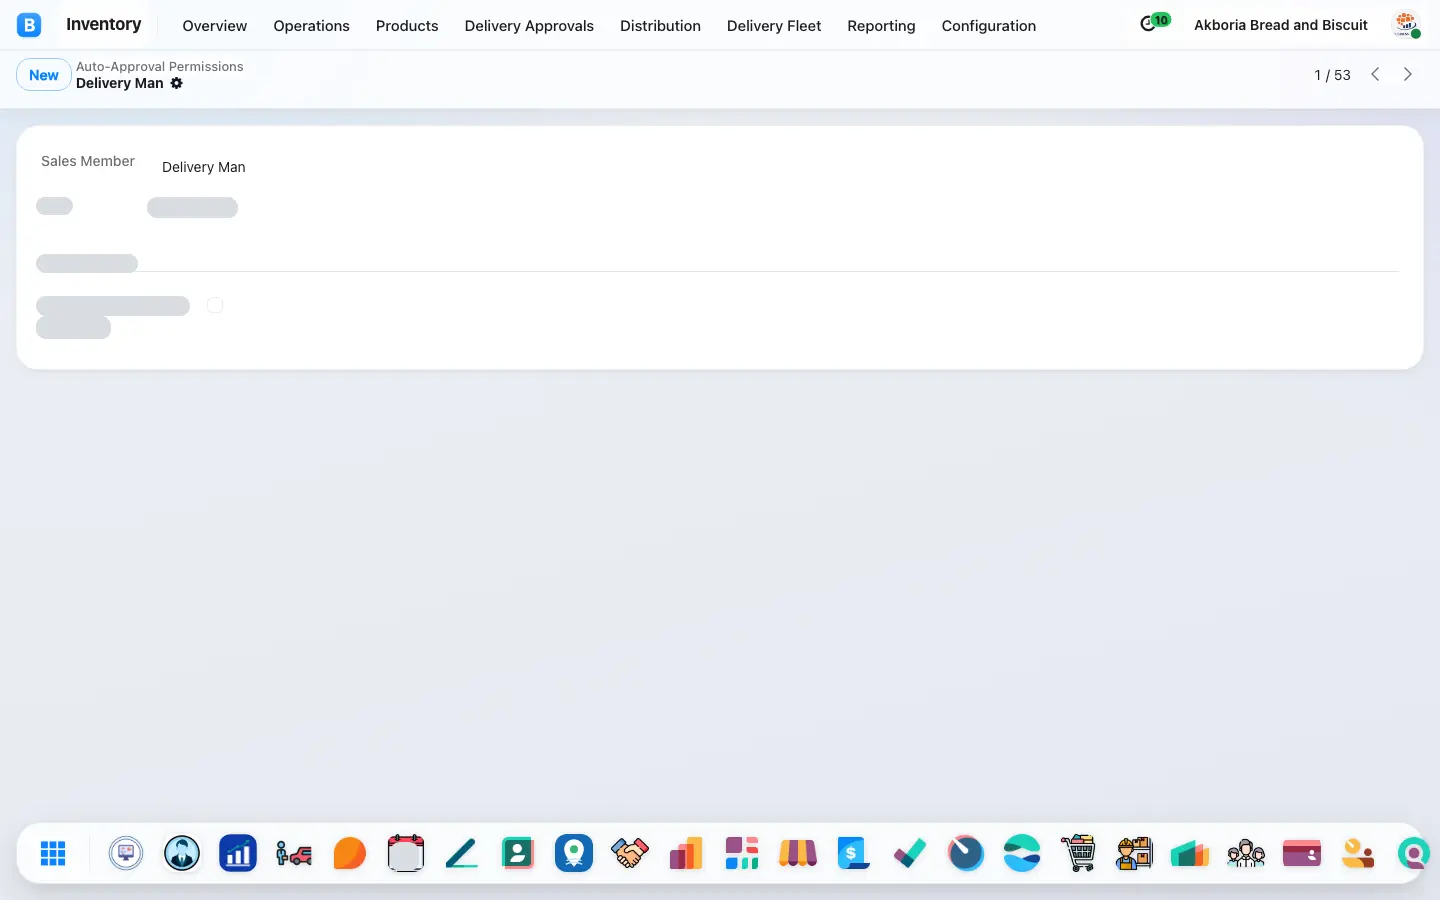Open the teal pen signing app
1440x900 pixels.
point(462,853)
